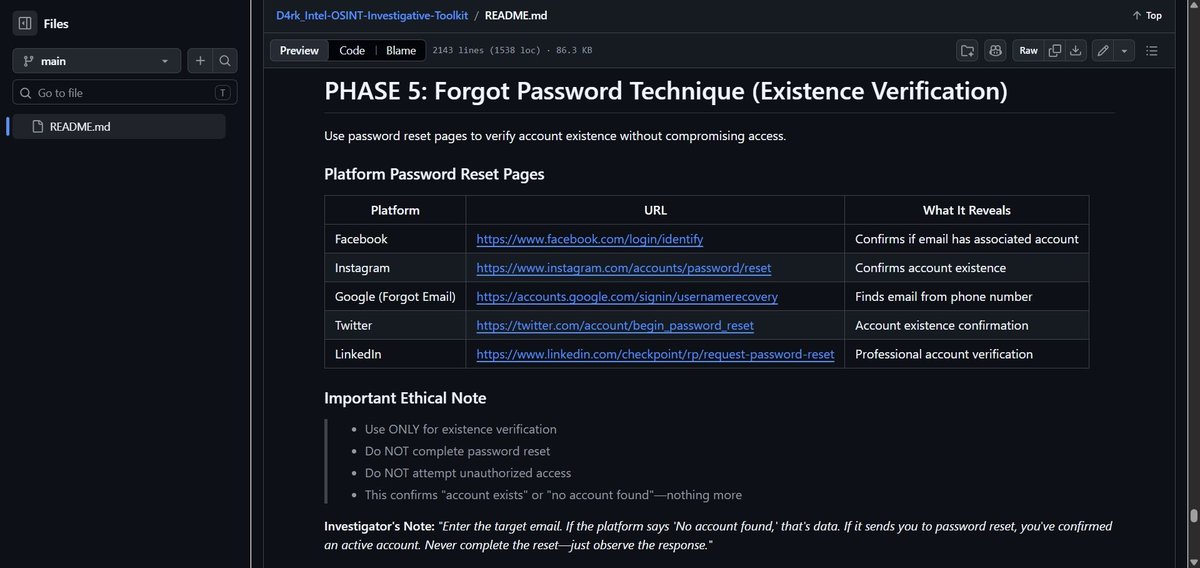
Task: Click the 'Platform Password Reset Pages' heading
Action: tap(434, 174)
